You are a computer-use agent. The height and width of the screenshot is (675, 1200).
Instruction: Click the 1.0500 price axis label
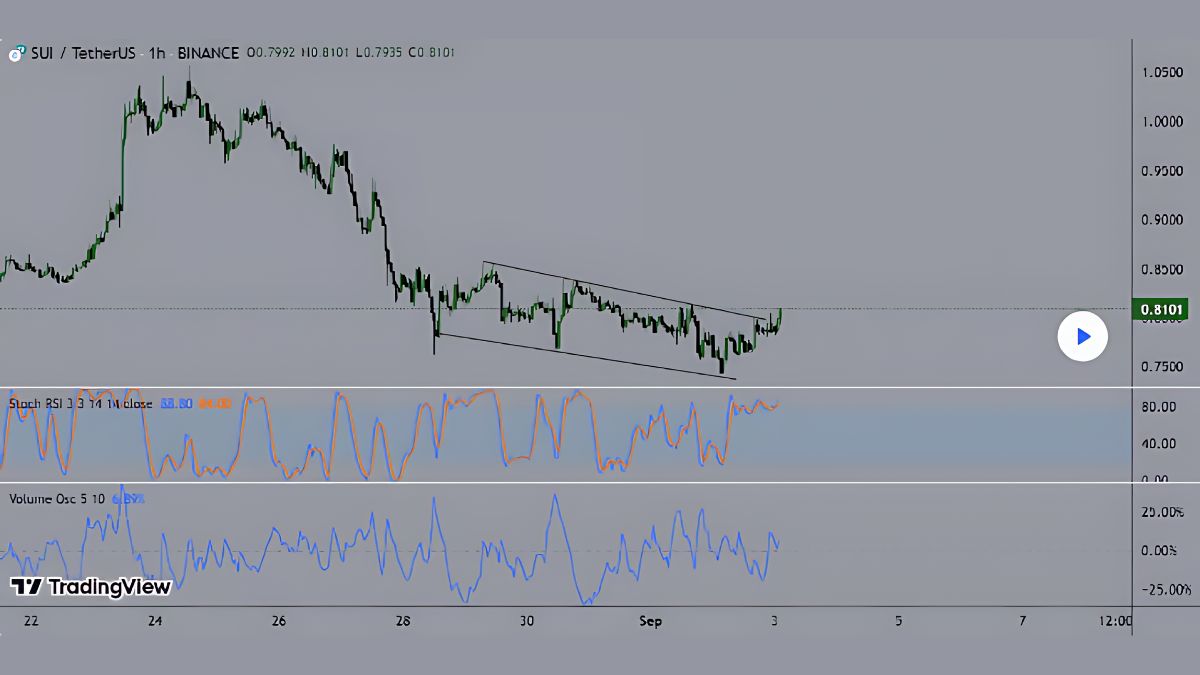1163,72
